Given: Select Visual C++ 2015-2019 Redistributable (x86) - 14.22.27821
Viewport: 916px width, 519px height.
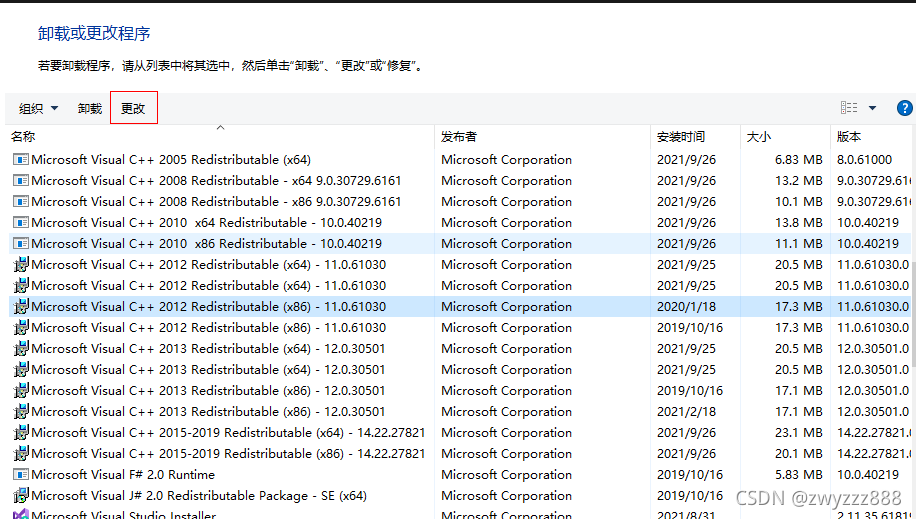Looking at the screenshot, I should [x=228, y=454].
